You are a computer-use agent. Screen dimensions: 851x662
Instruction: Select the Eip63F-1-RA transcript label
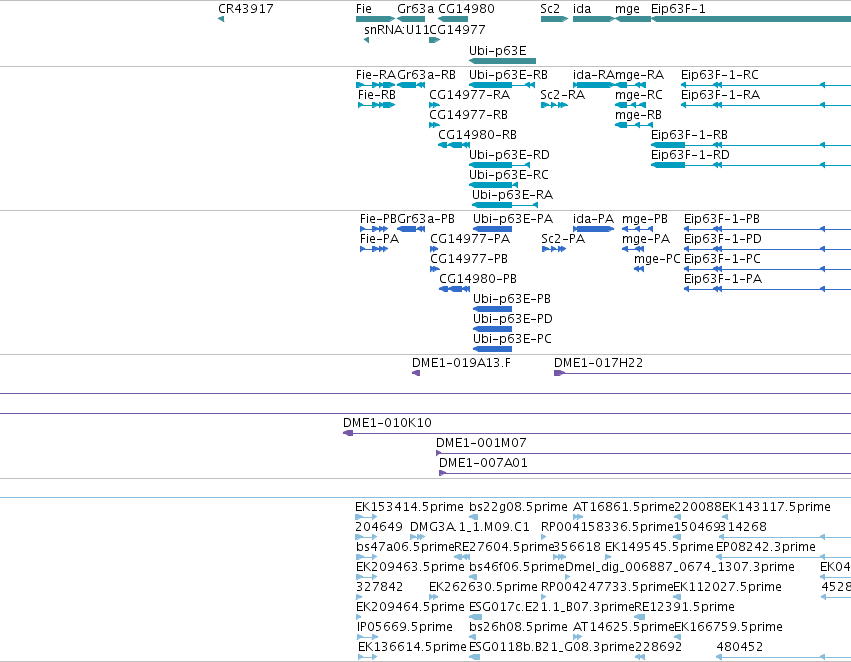(720, 94)
